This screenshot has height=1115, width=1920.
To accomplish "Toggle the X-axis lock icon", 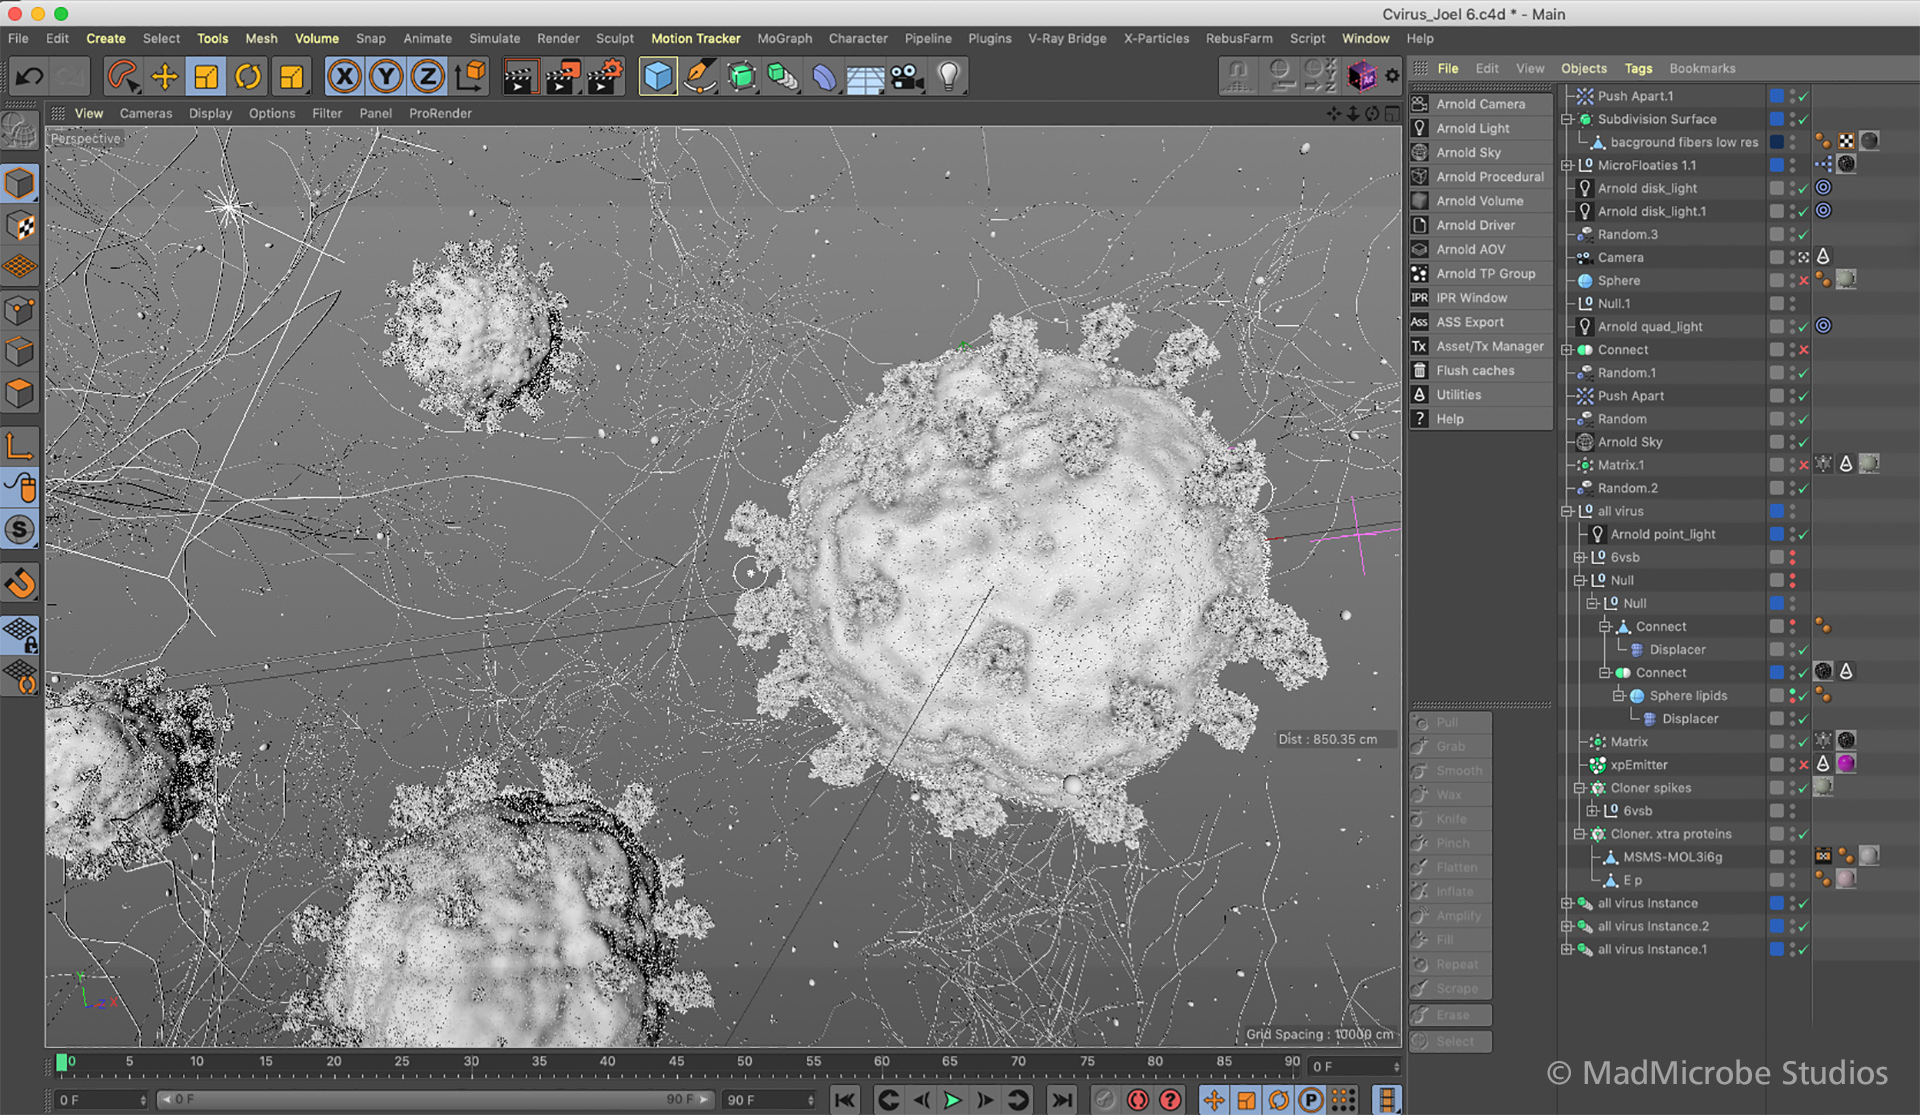I will [344, 76].
